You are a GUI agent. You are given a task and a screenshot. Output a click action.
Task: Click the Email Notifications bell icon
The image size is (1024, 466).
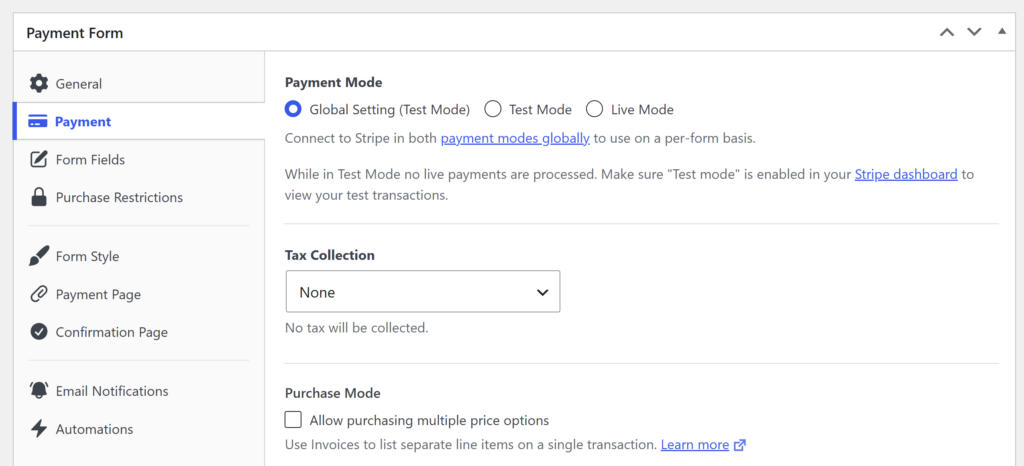point(39,390)
